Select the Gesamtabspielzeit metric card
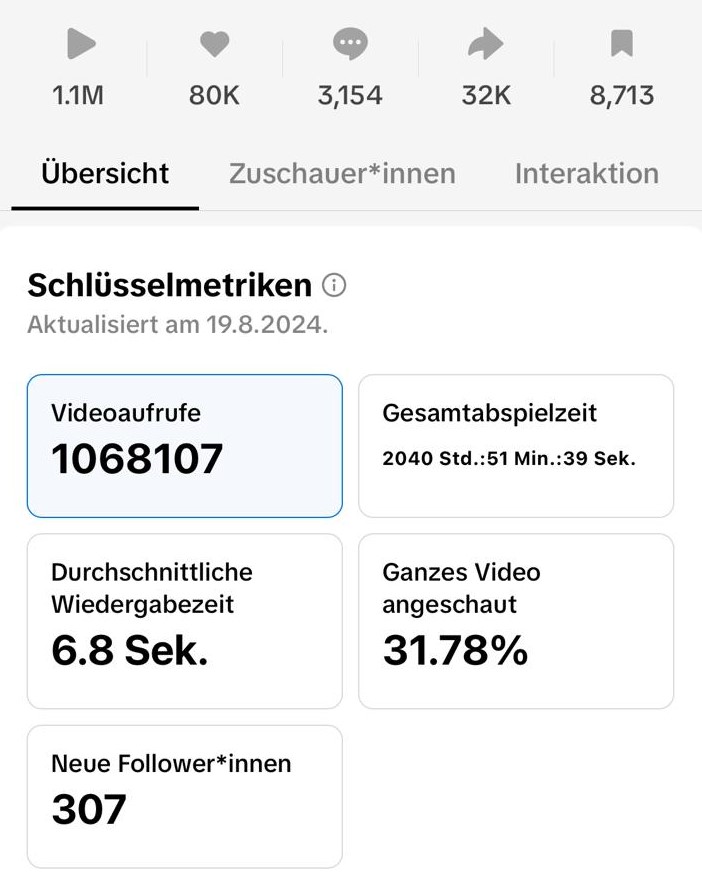702x878 pixels. (x=516, y=445)
